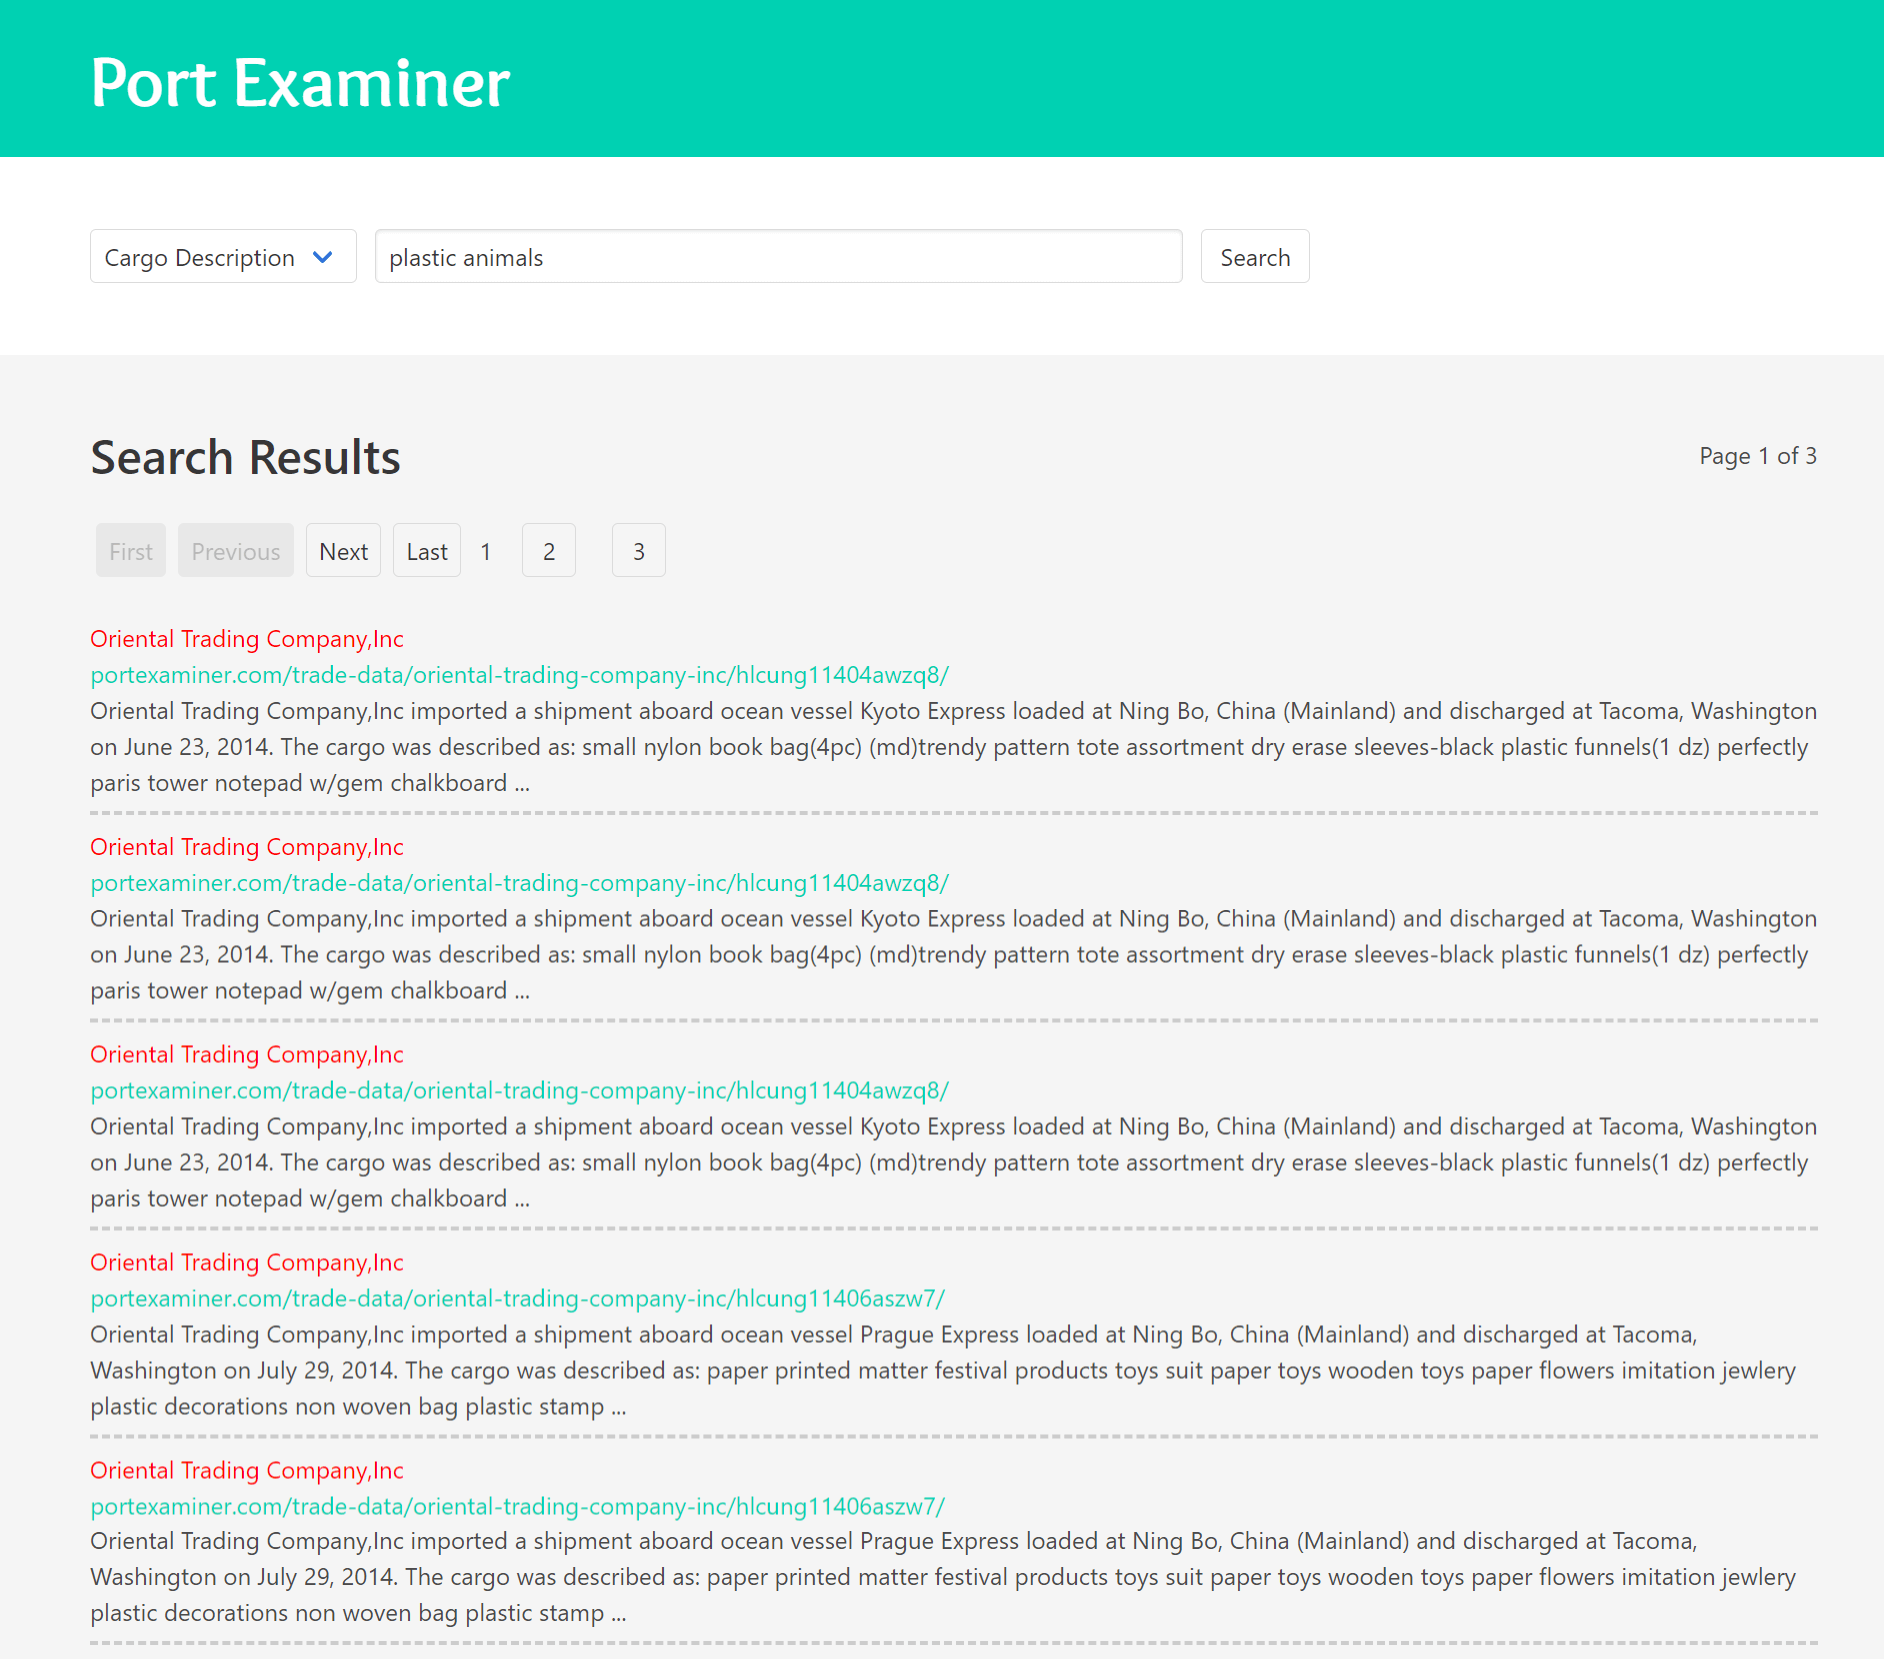The width and height of the screenshot is (1884, 1659).
Task: Open first hlcung11404awzq8 result URL
Action: coord(519,675)
